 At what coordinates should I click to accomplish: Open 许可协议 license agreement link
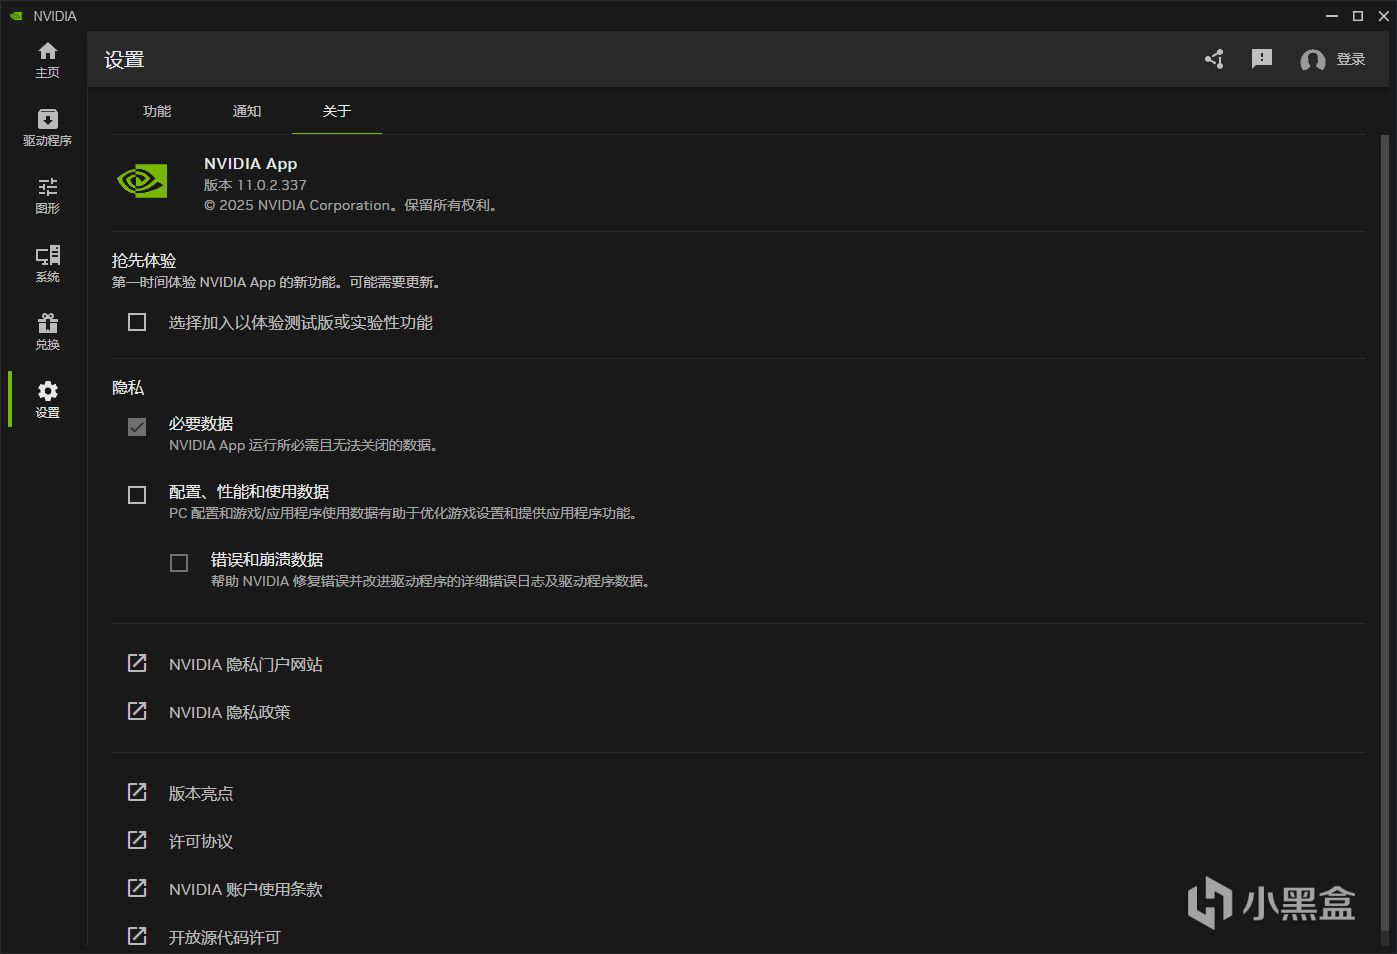point(201,841)
